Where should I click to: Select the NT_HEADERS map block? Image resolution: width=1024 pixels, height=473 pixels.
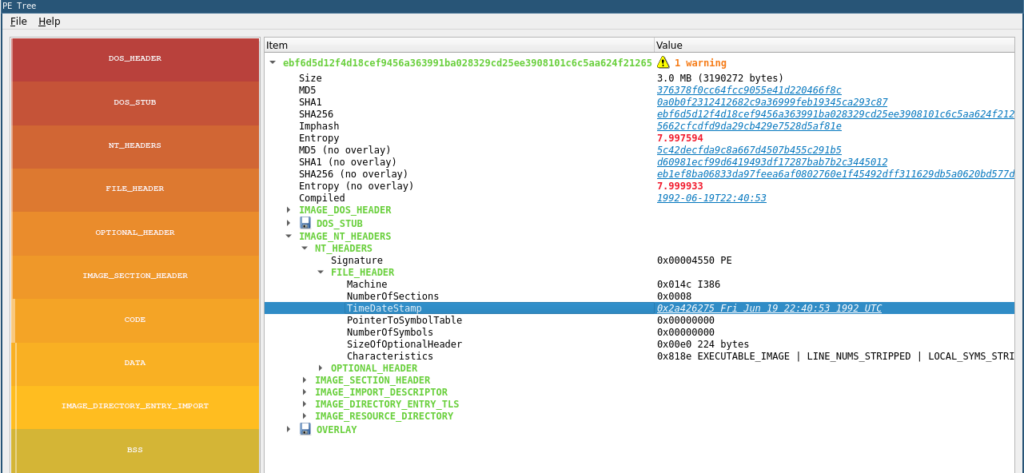135,146
